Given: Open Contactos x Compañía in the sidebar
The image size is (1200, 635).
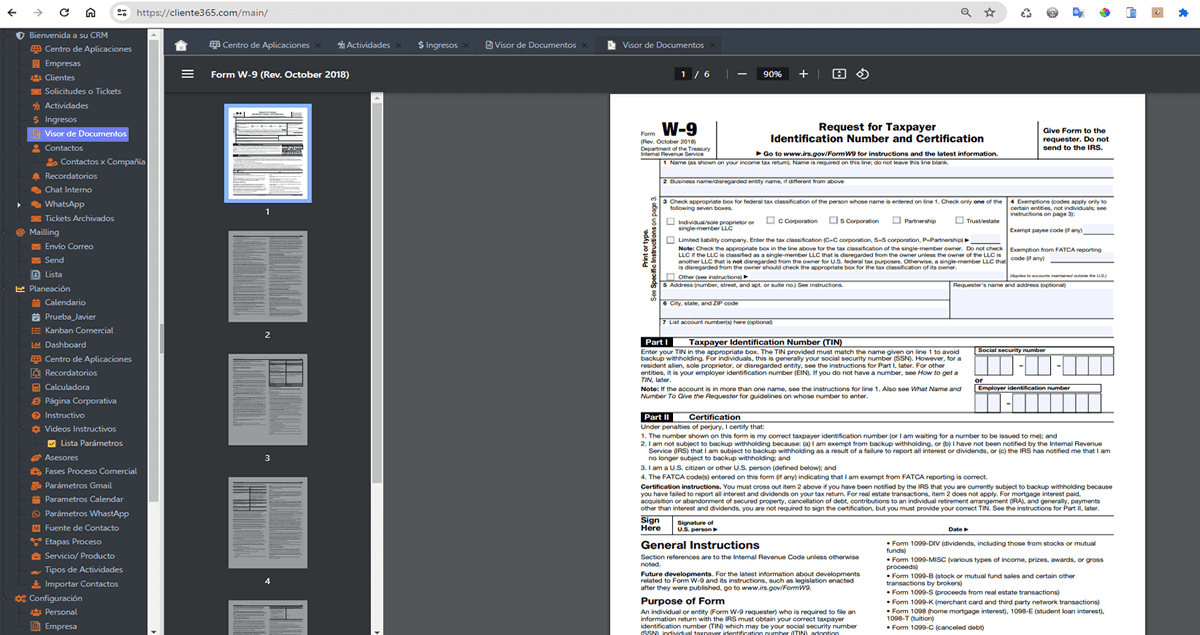Looking at the screenshot, I should (103, 162).
